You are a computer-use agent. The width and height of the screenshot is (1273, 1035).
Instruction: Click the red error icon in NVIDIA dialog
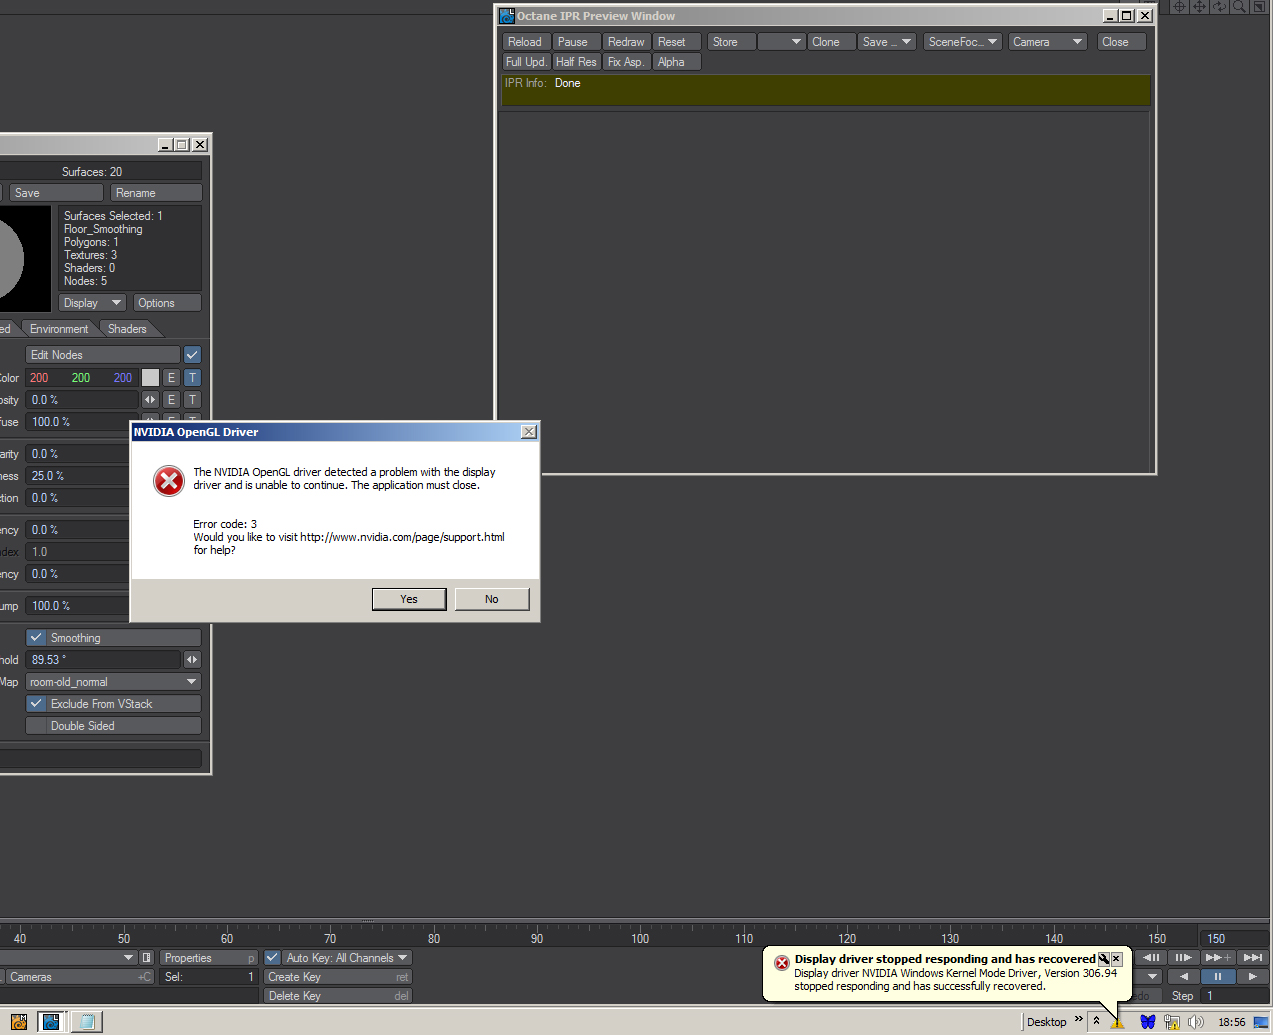click(169, 481)
